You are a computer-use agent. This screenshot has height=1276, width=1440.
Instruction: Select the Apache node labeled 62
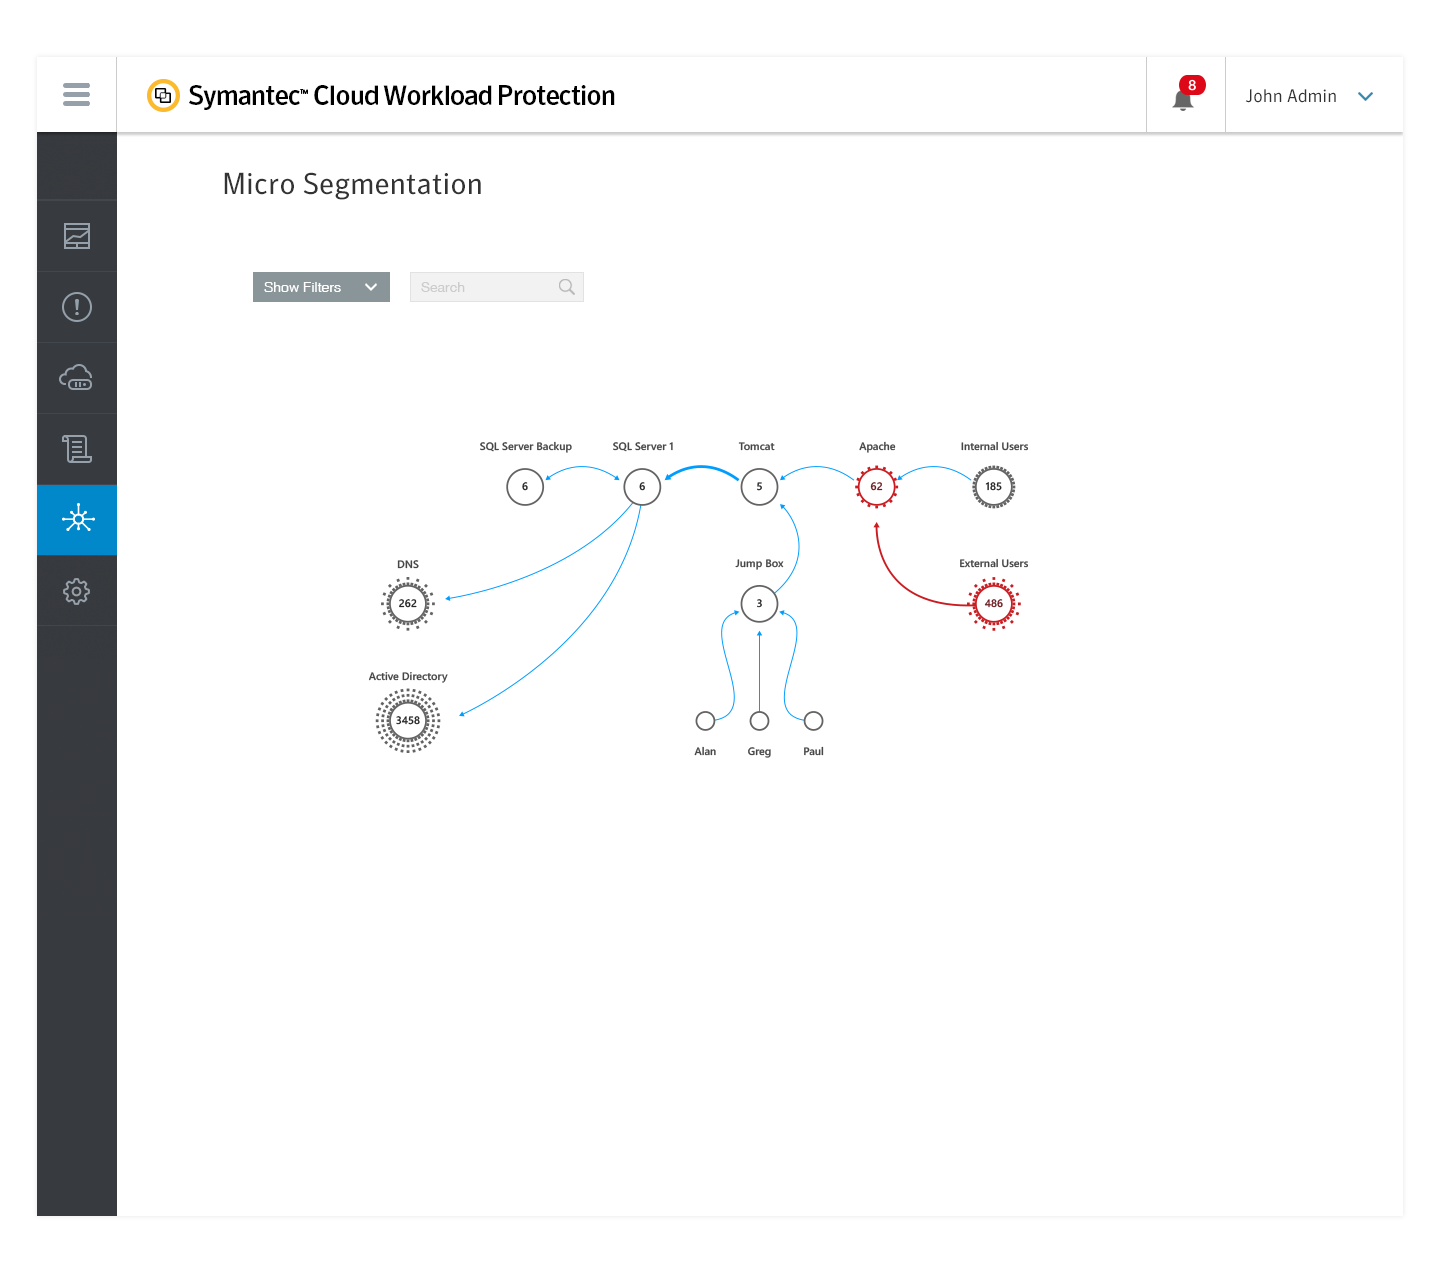tap(876, 487)
